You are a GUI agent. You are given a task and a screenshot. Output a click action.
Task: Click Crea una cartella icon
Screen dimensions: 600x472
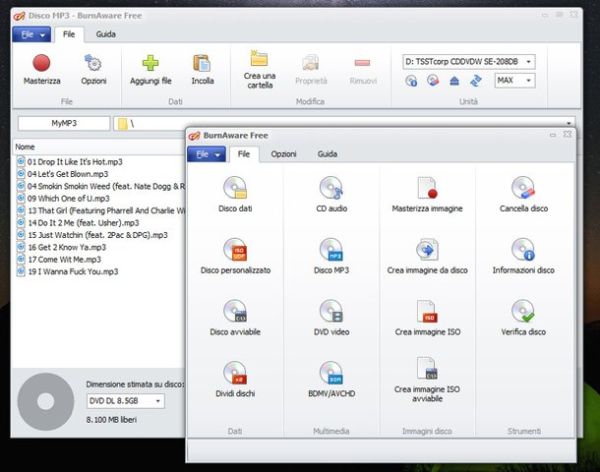click(x=259, y=59)
